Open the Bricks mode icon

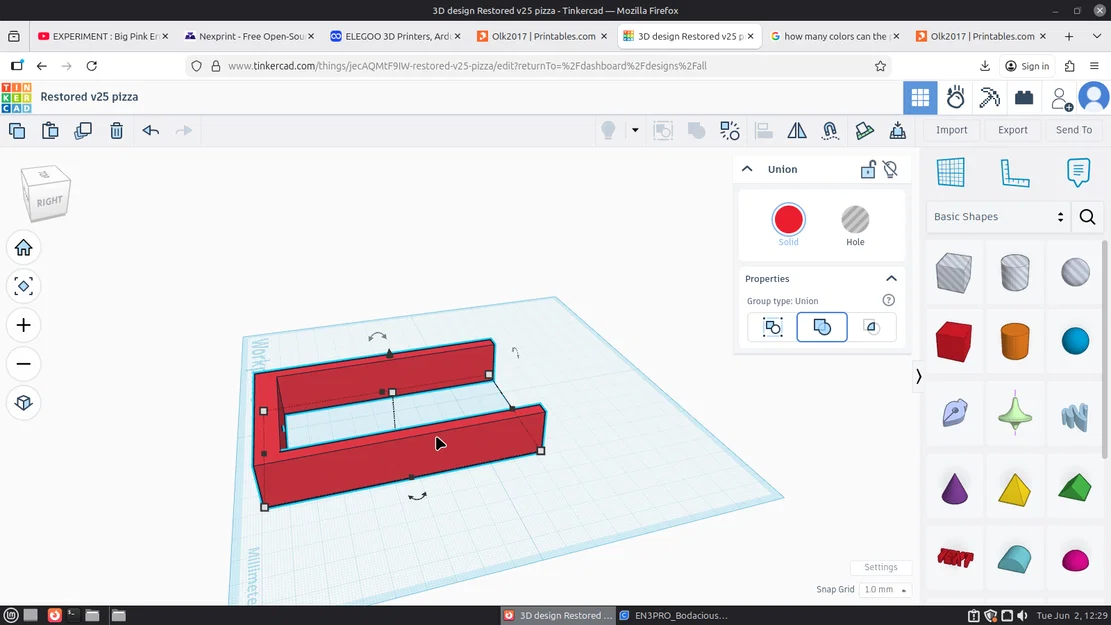[x=1024, y=98]
